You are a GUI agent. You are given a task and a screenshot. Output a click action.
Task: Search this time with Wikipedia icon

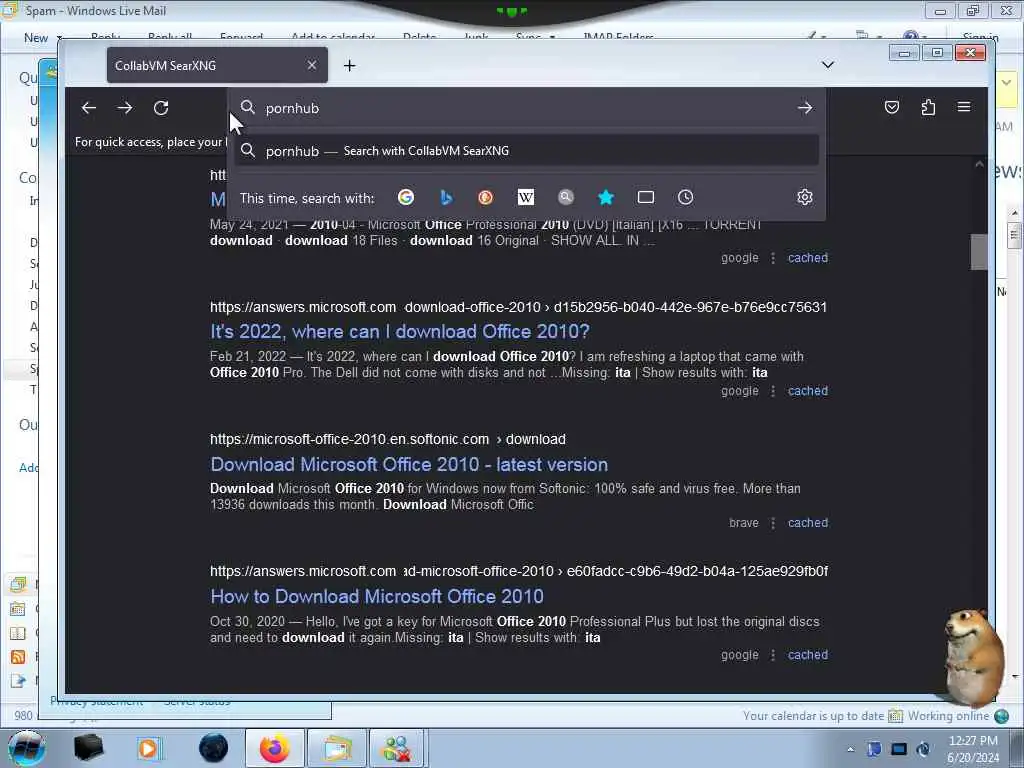pyautogui.click(x=526, y=197)
